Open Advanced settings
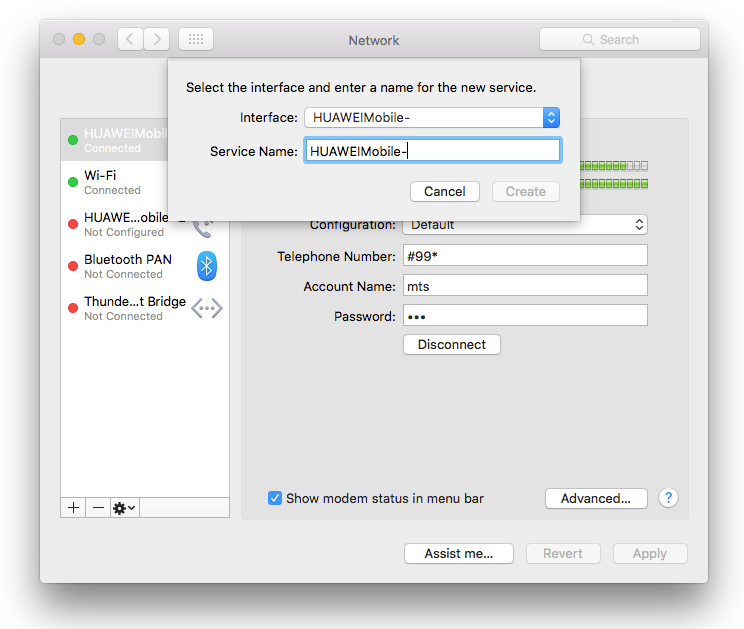744x629 pixels. (596, 499)
